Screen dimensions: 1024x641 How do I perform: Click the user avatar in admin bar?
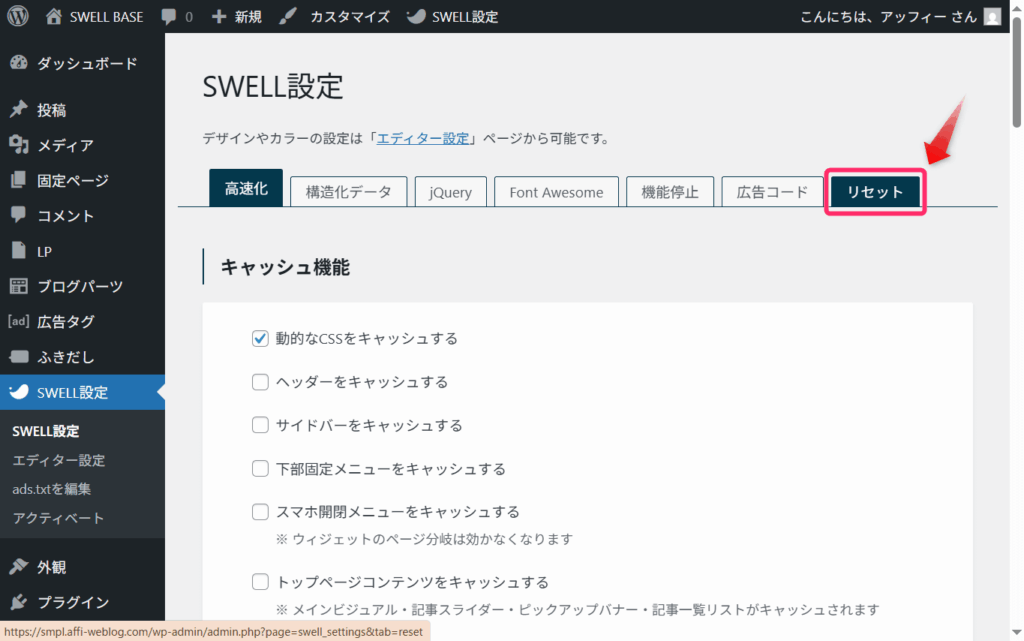992,17
